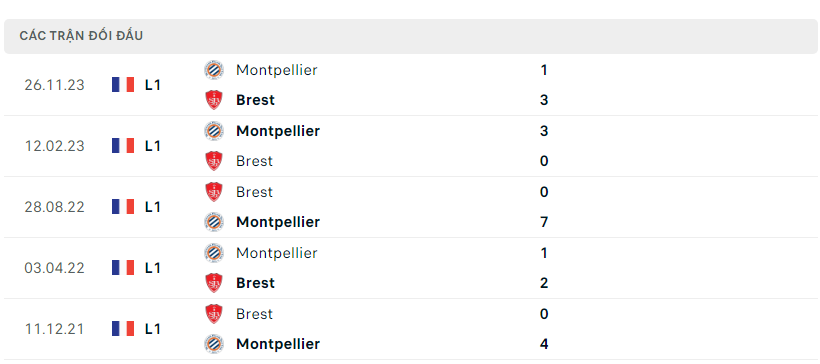Open Brest team name in 03.04.22 match
The width and height of the screenshot is (820, 364).
point(255,283)
